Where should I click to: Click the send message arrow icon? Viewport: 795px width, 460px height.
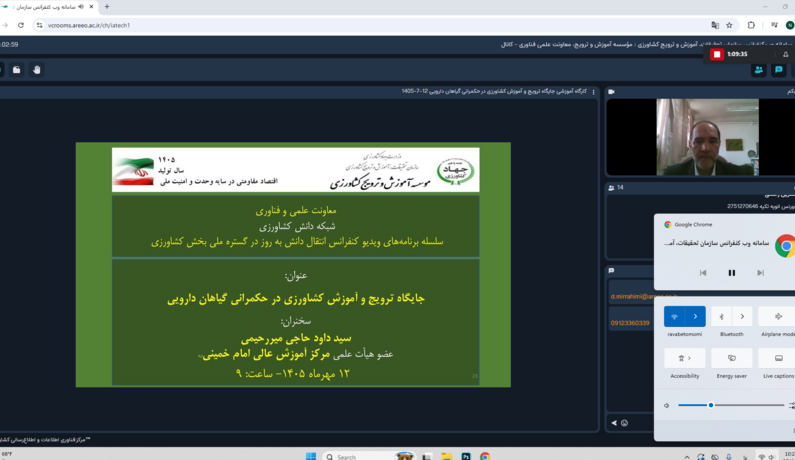click(x=614, y=423)
